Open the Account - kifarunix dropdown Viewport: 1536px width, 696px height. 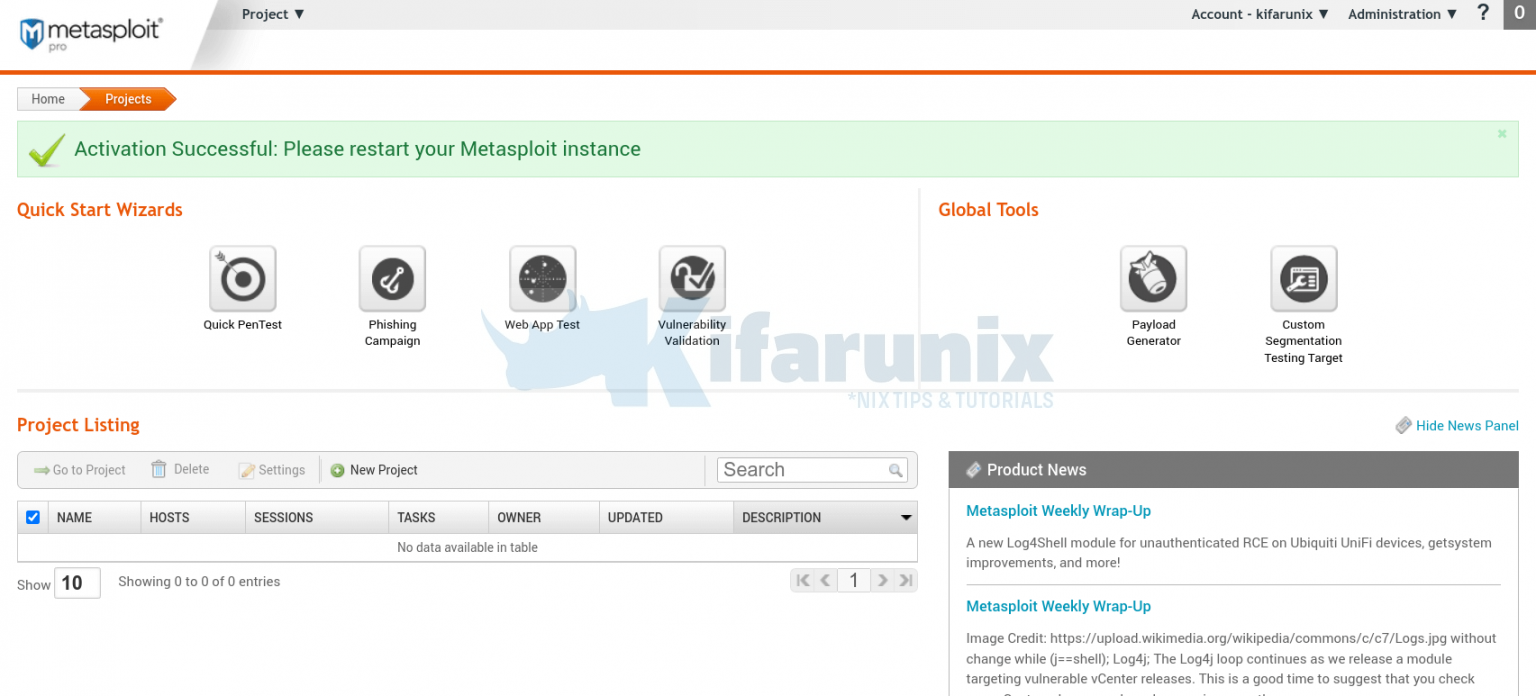click(x=1258, y=13)
